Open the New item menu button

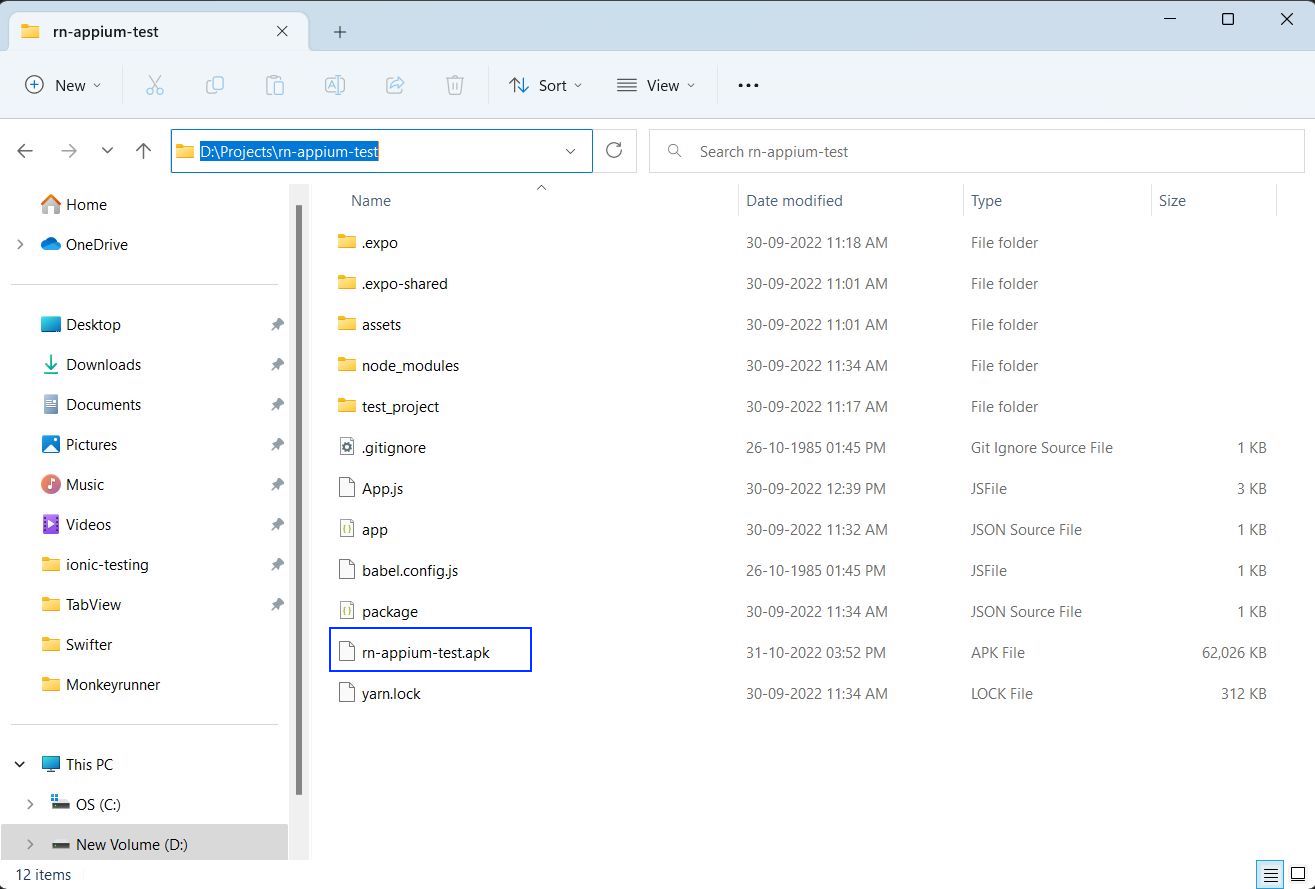(x=63, y=86)
